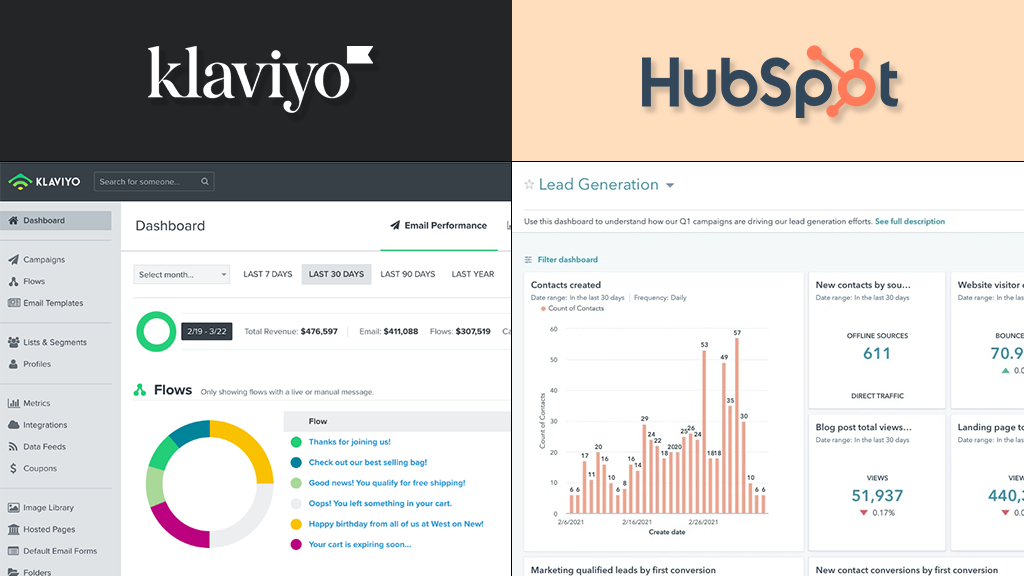The image size is (1024, 576).
Task: Click the Klaviyo logo icon in header
Action: click(x=20, y=182)
